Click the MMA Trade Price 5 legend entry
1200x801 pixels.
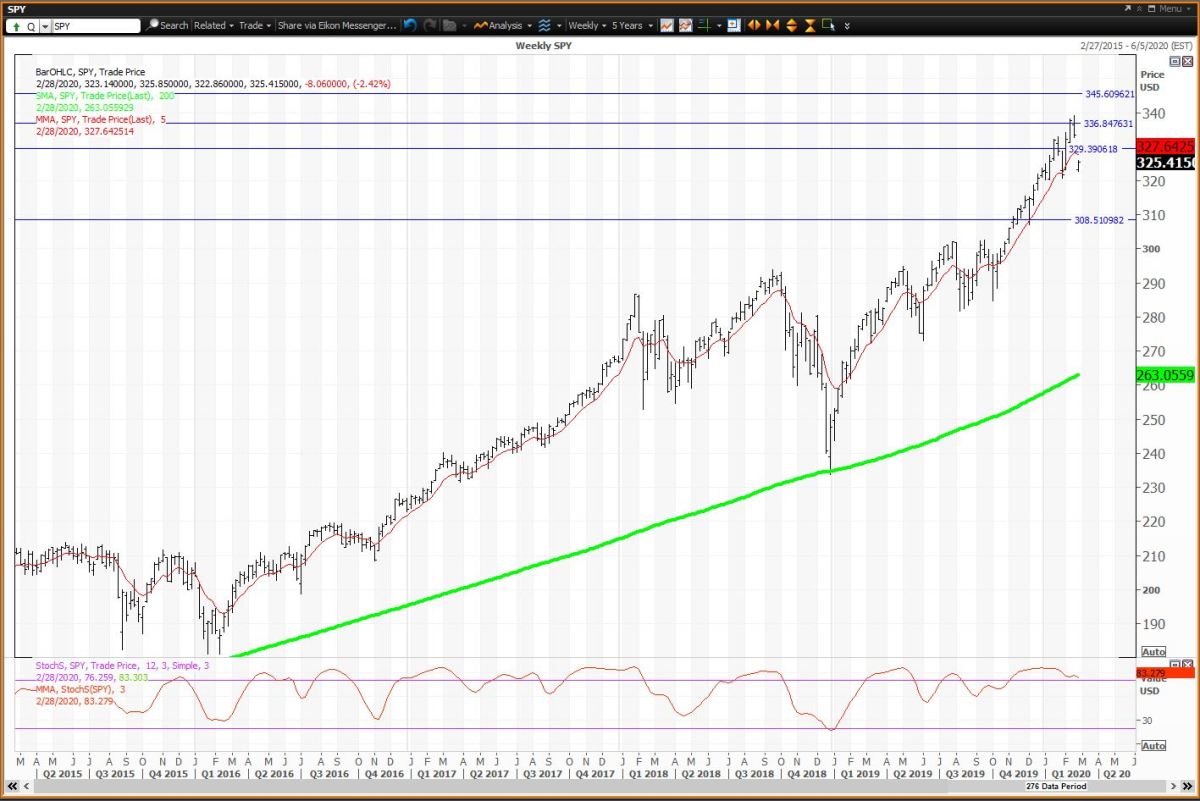[101, 120]
